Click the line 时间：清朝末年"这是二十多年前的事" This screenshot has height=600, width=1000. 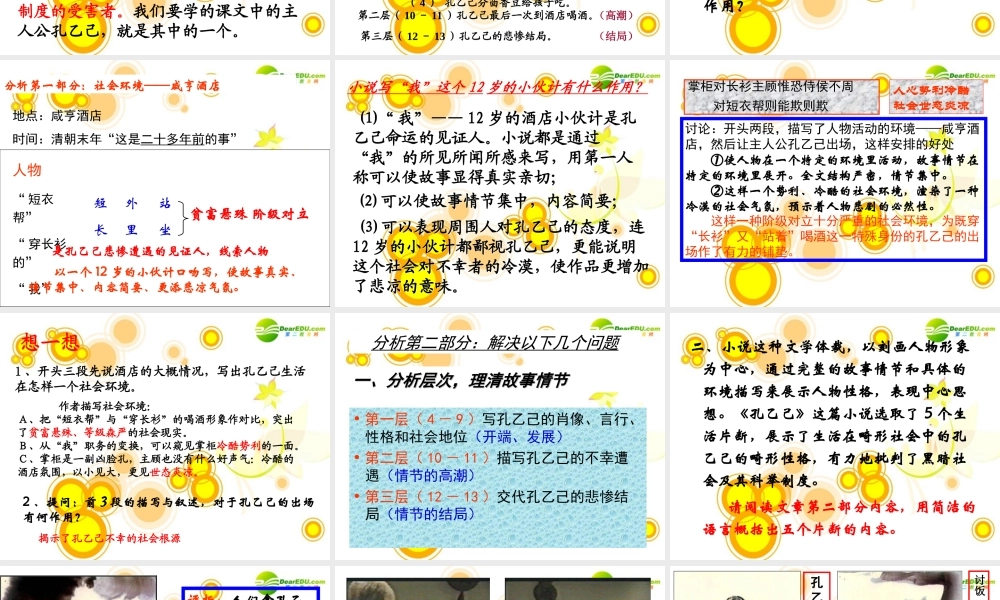[125, 138]
